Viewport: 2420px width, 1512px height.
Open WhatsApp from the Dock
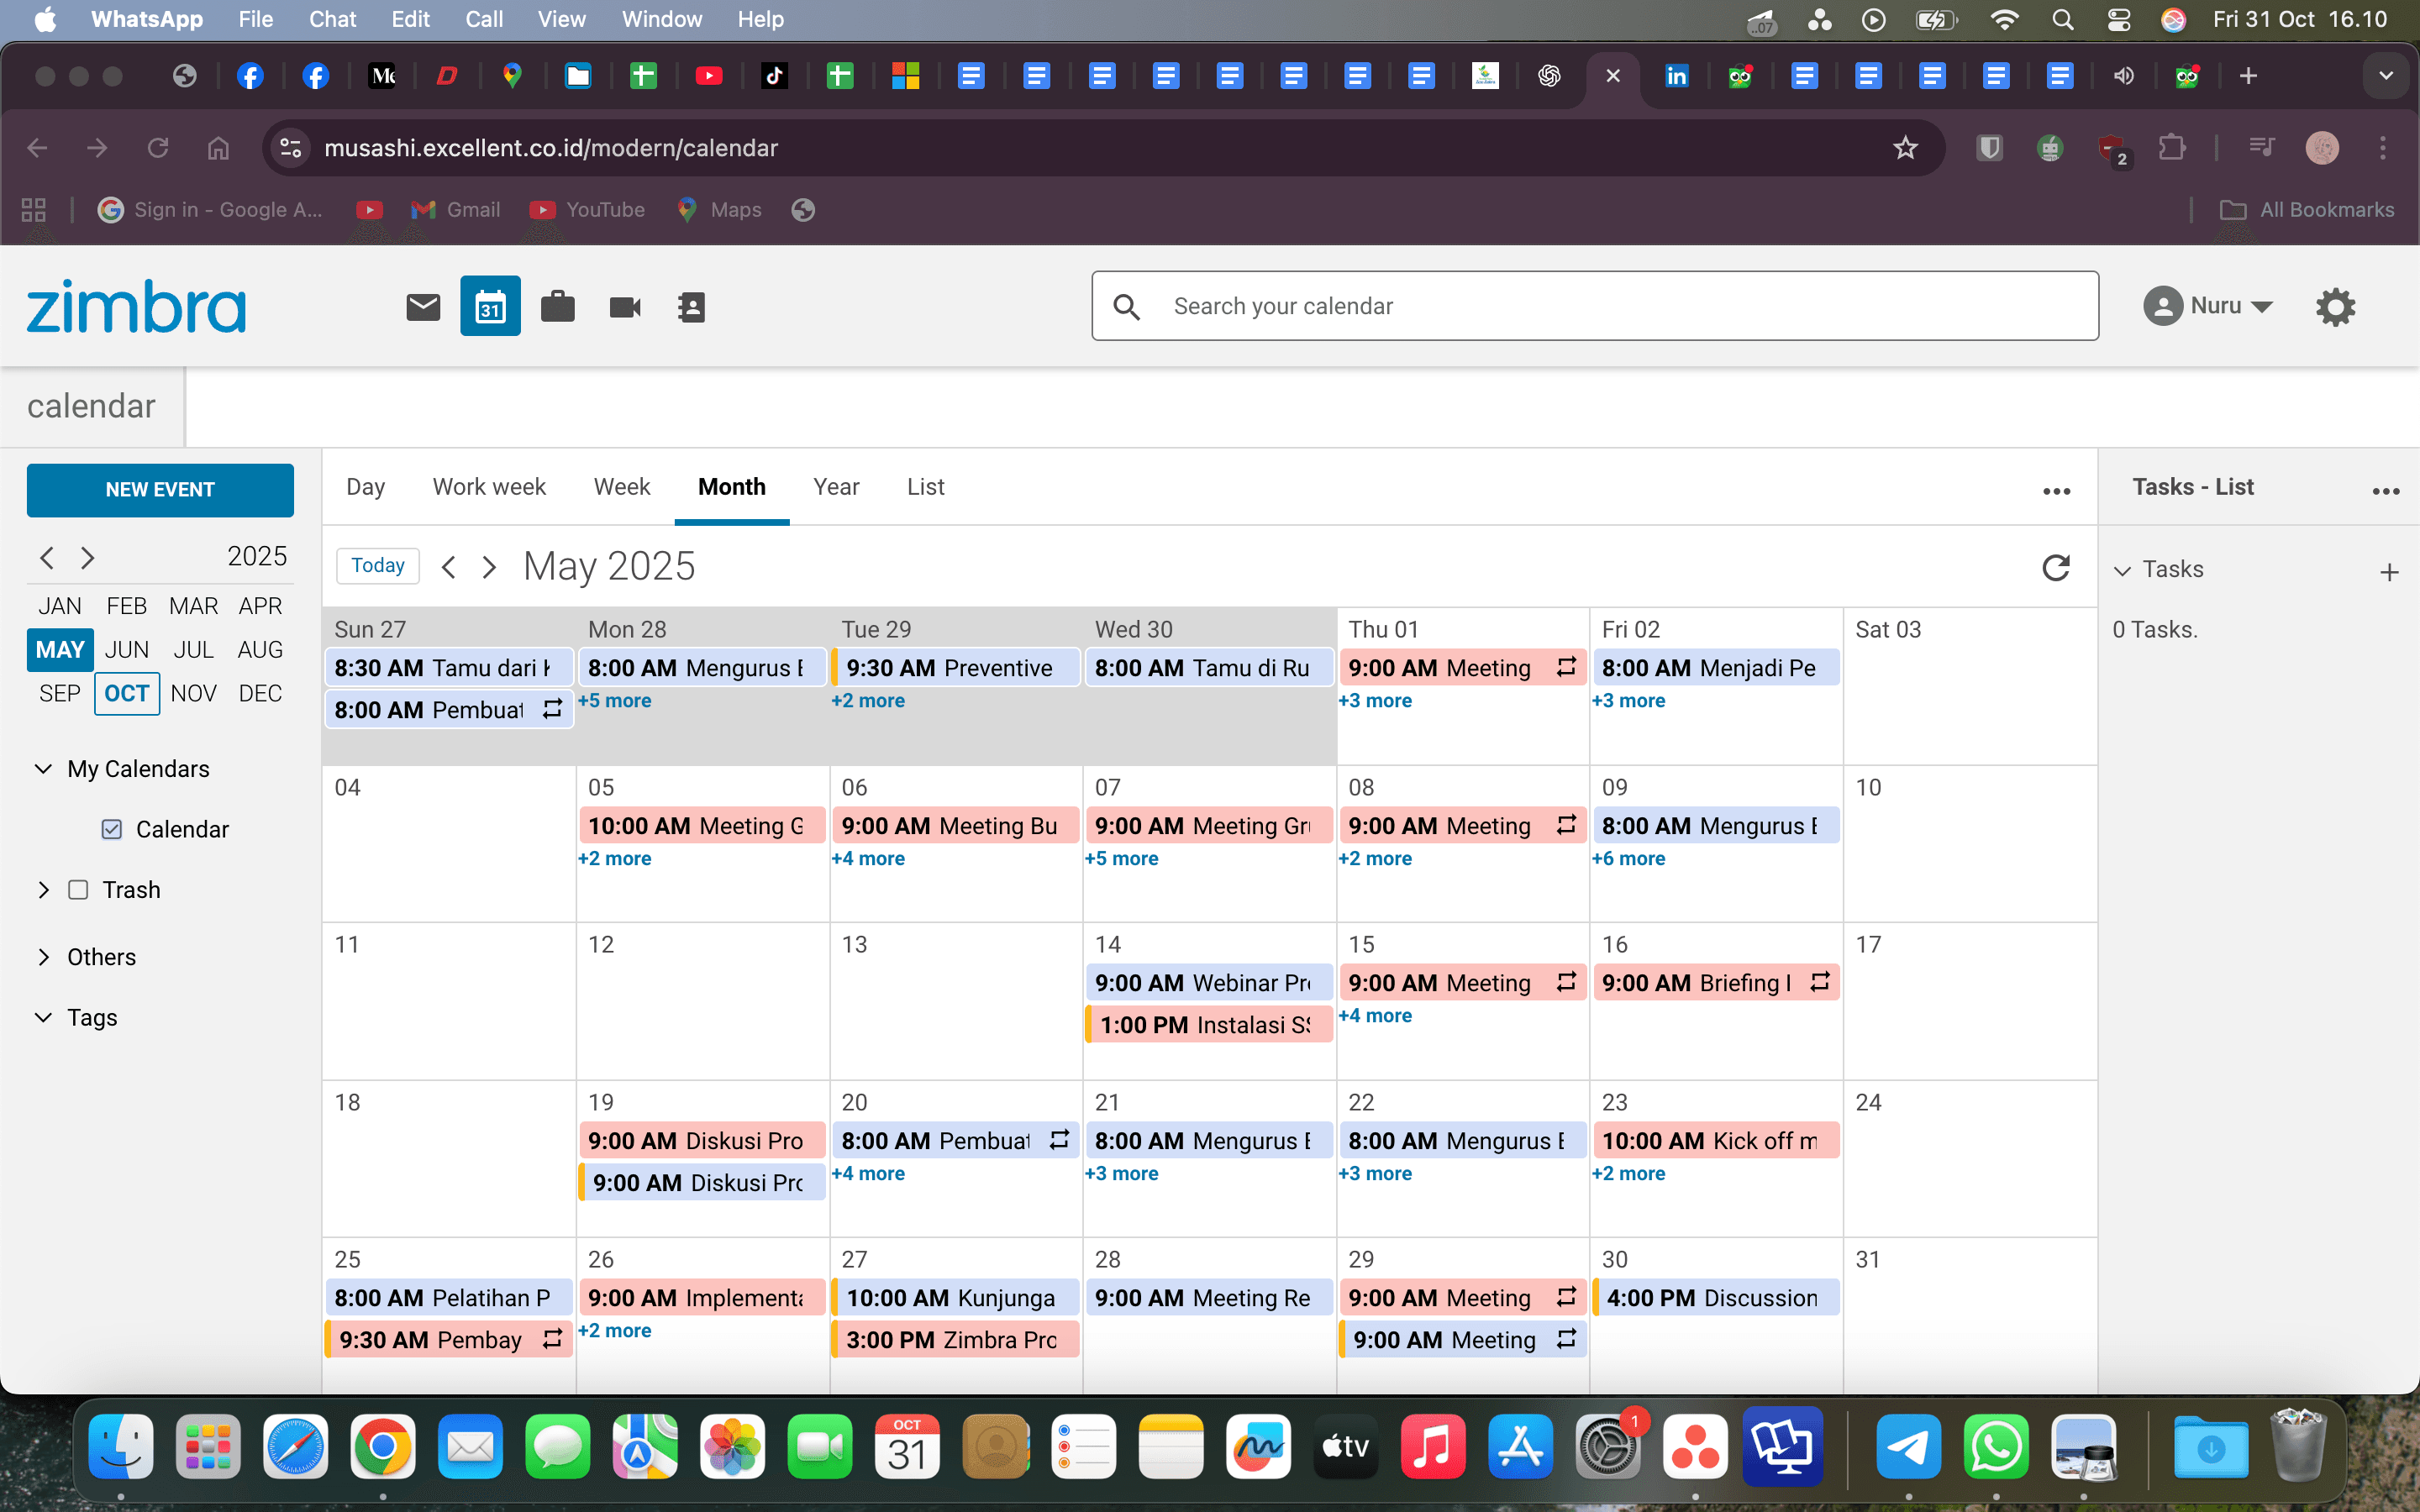[x=1996, y=1446]
